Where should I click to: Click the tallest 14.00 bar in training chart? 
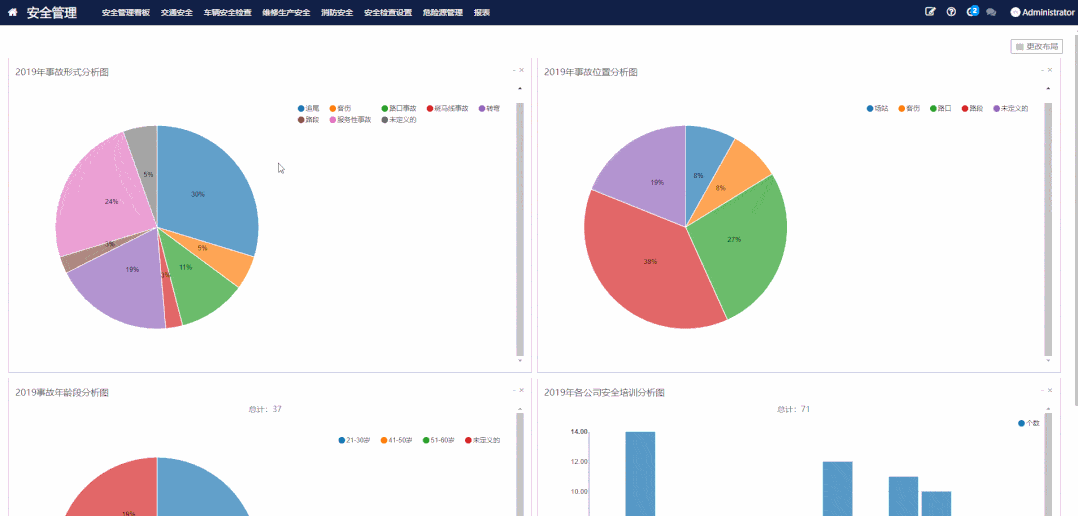(x=640, y=473)
